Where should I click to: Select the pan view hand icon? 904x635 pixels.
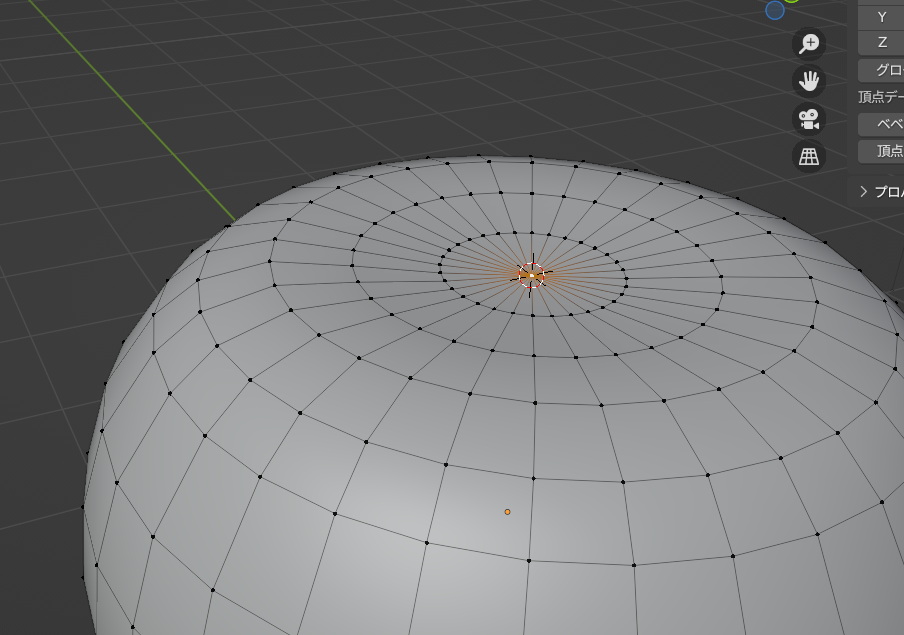[809, 81]
